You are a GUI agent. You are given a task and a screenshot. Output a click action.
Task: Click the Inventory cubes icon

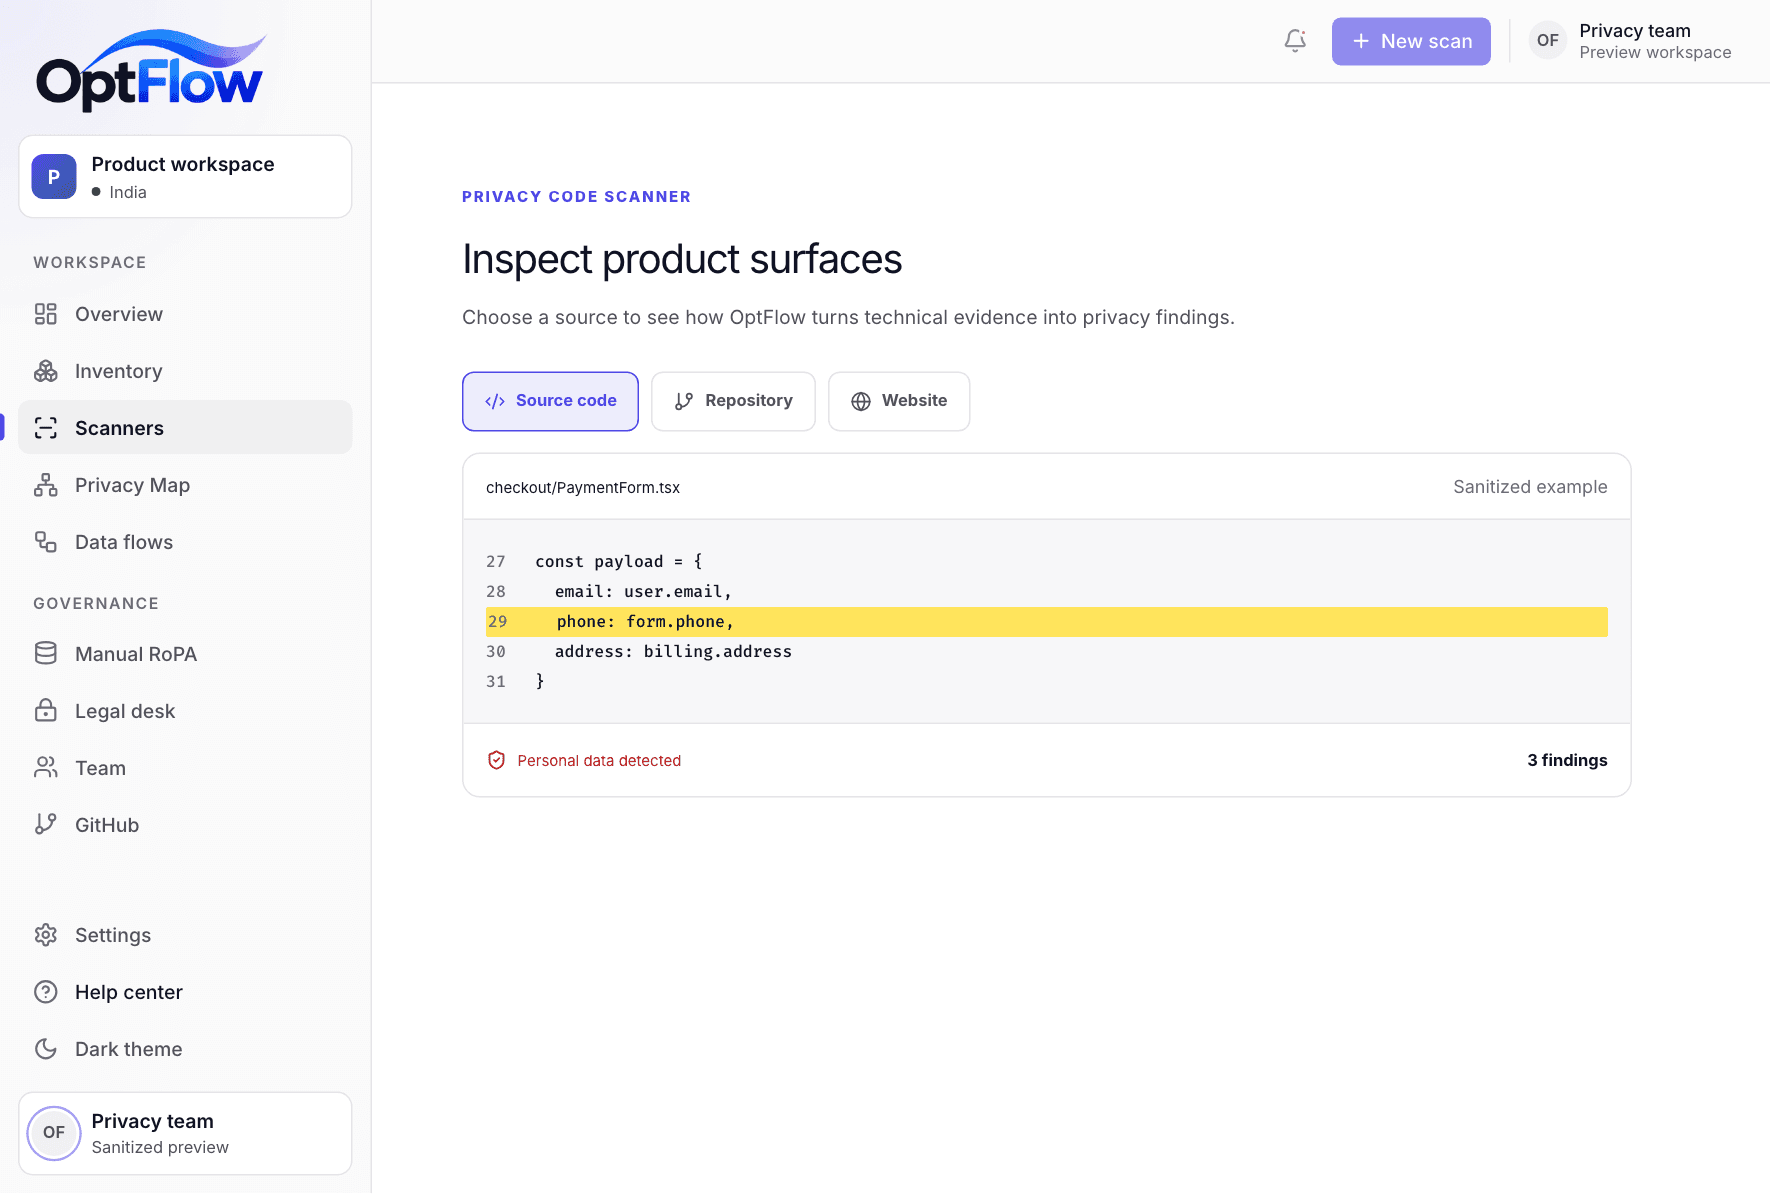[46, 371]
